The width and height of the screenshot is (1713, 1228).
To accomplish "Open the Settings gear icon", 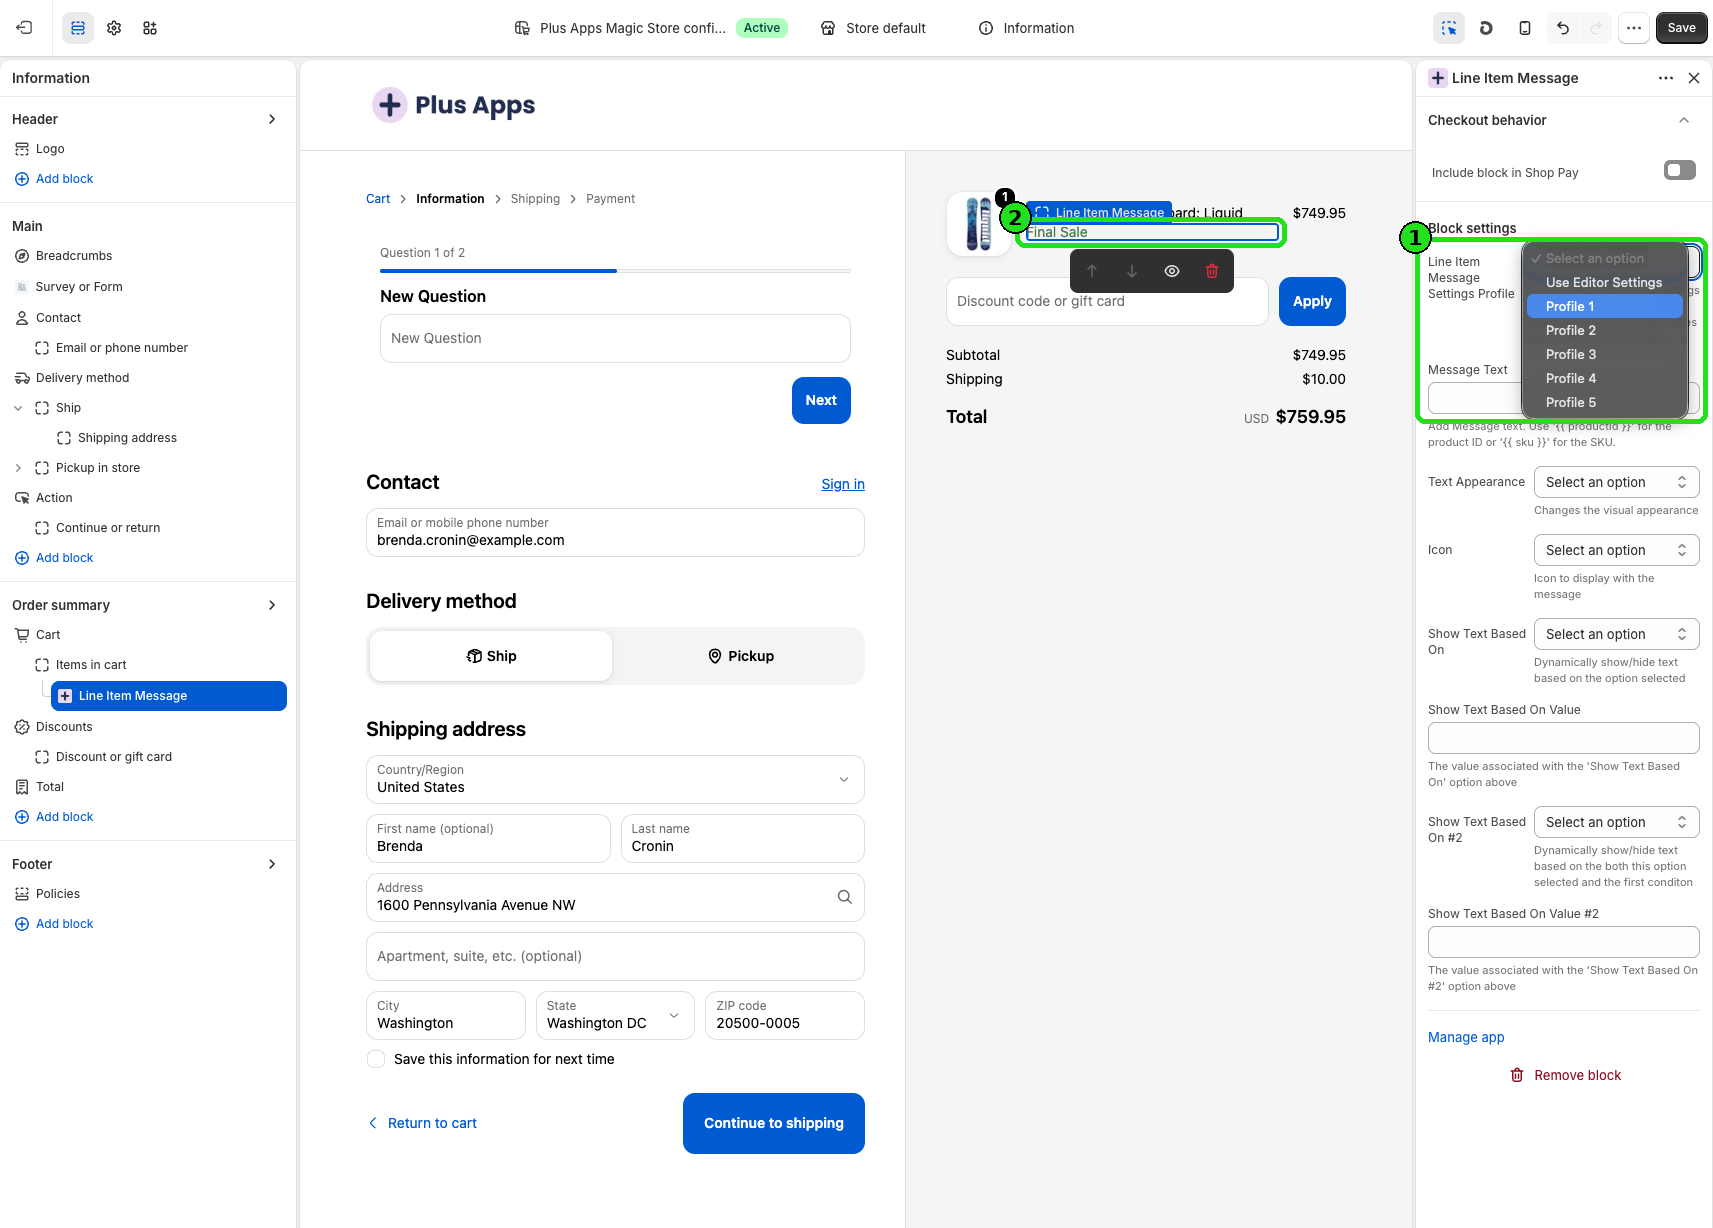I will [114, 28].
